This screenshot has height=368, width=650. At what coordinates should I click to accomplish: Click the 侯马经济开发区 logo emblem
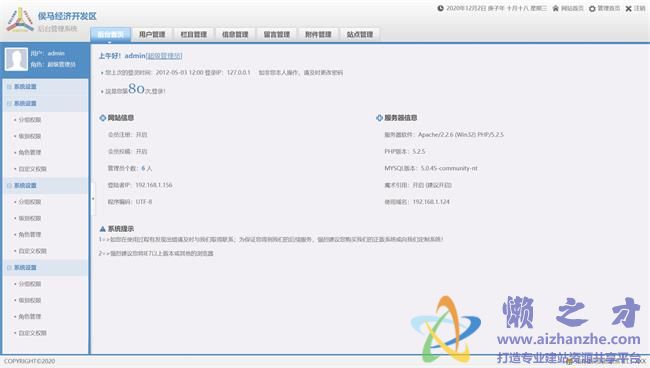click(x=19, y=20)
